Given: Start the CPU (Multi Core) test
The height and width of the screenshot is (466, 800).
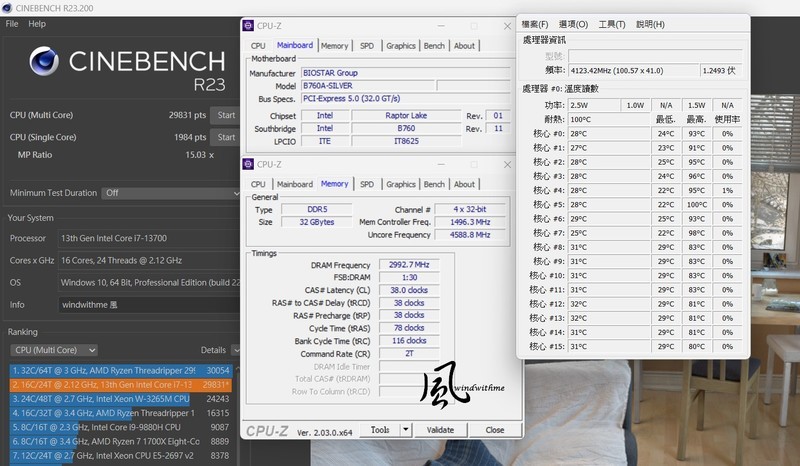Looking at the screenshot, I should tap(226, 115).
